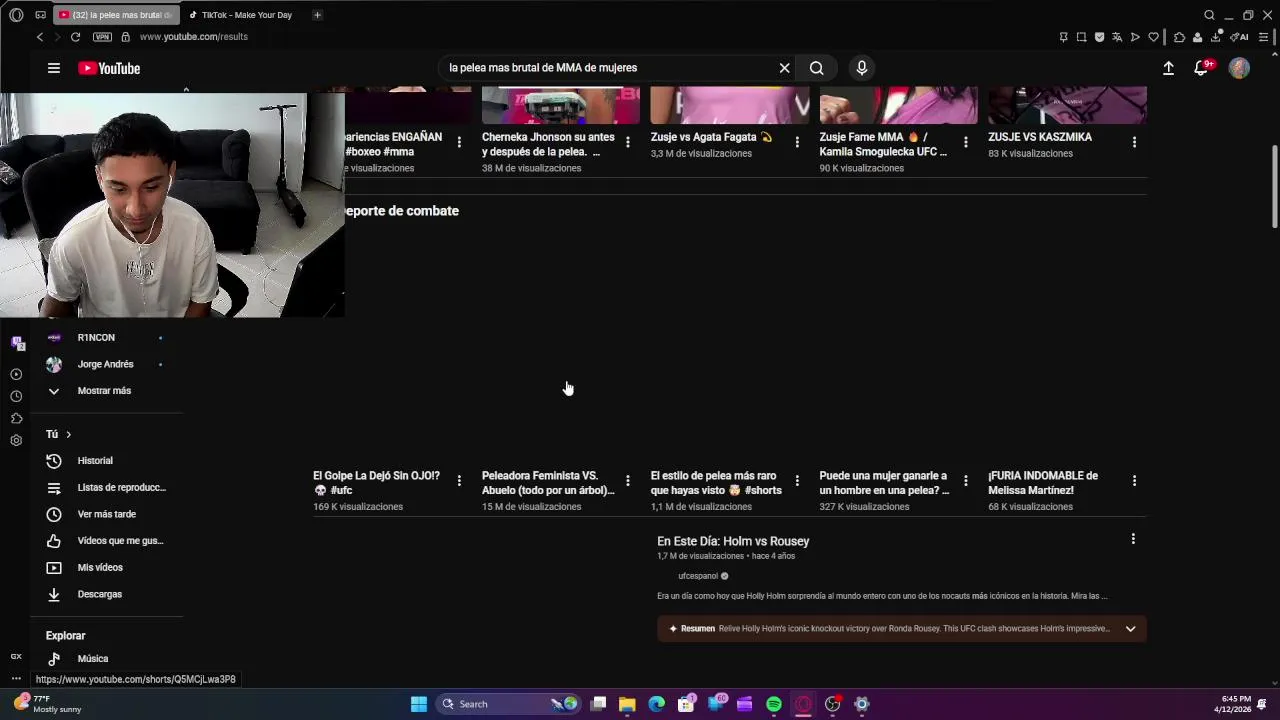The image size is (1280, 720).
Task: Open ¡FURIA INDOMABLE de Melissa Martínez! short
Action: 1043,483
